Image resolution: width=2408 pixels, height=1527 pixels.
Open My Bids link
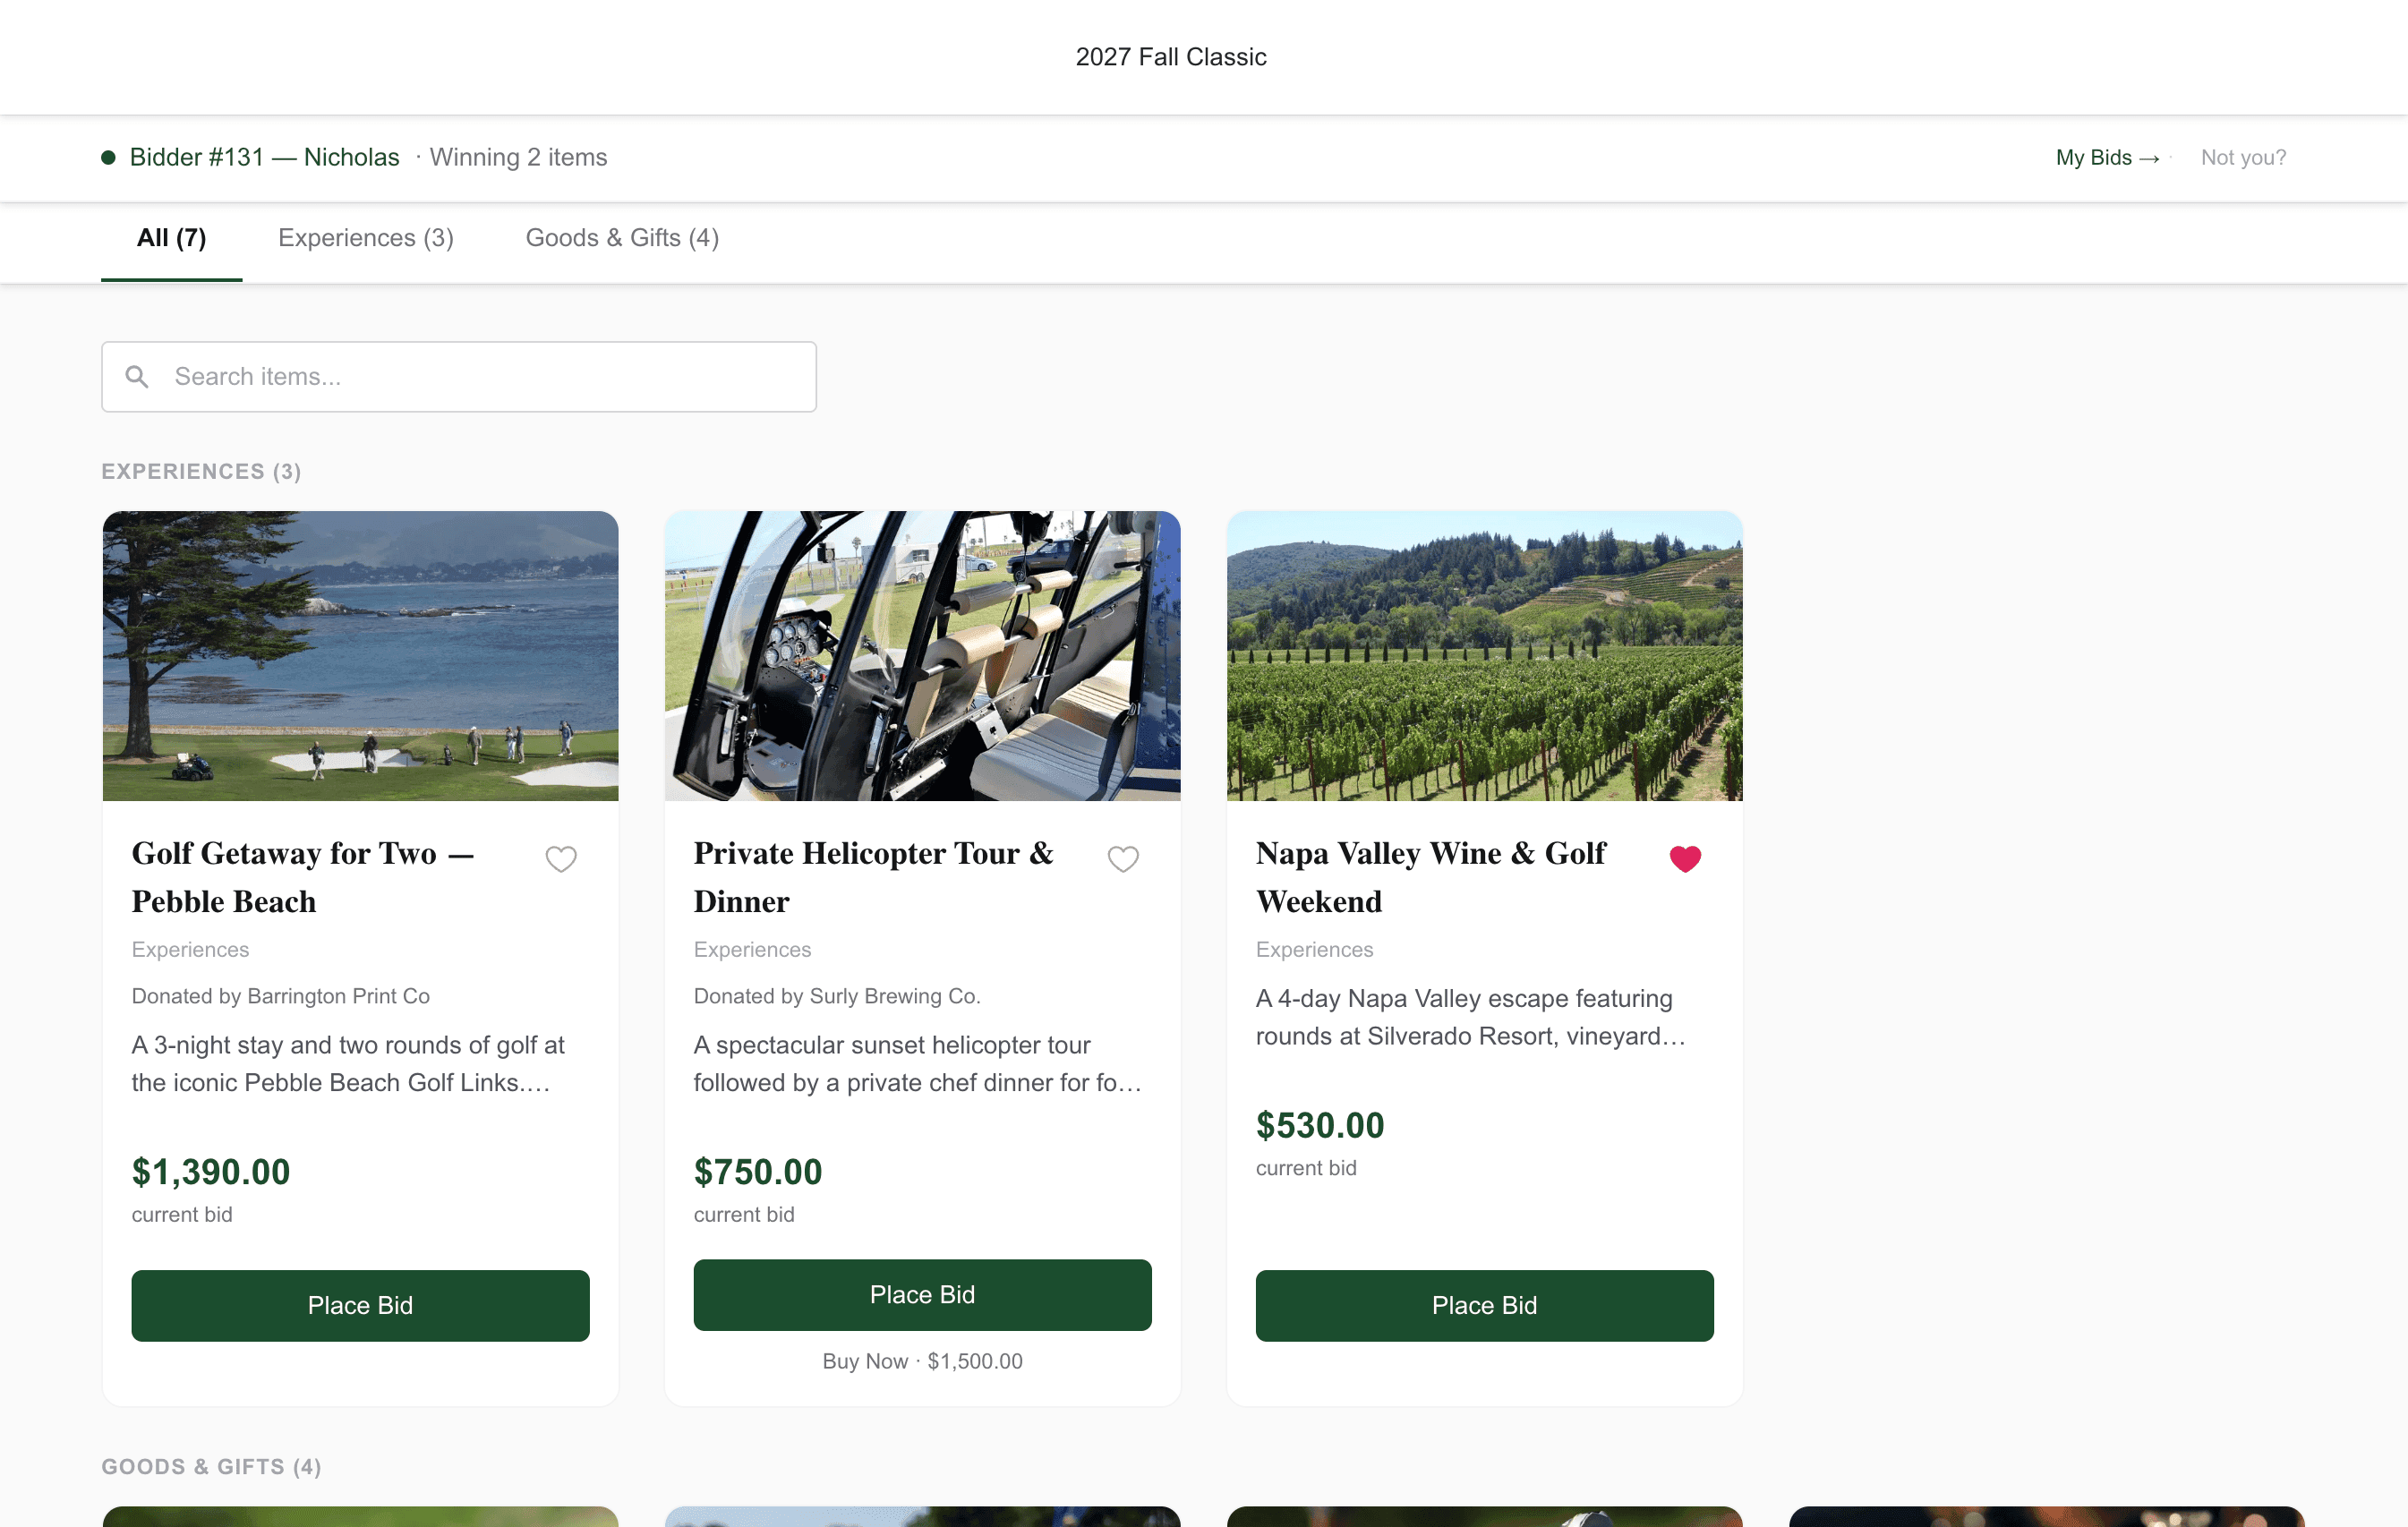[x=2107, y=157]
